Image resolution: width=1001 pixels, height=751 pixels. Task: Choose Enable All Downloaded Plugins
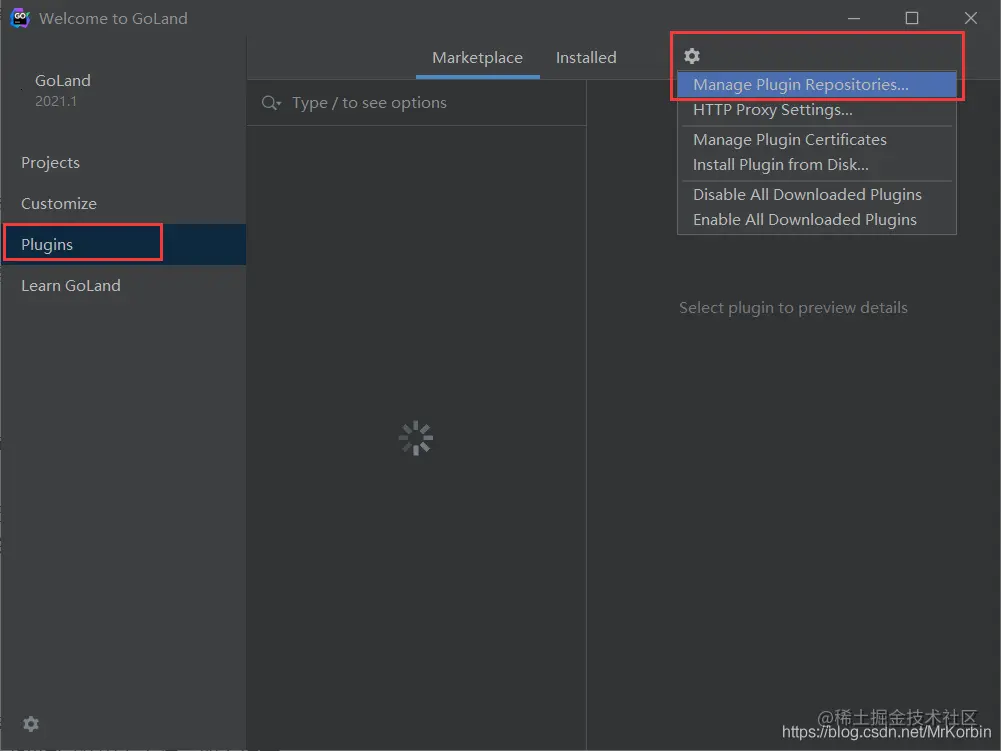(x=817, y=220)
